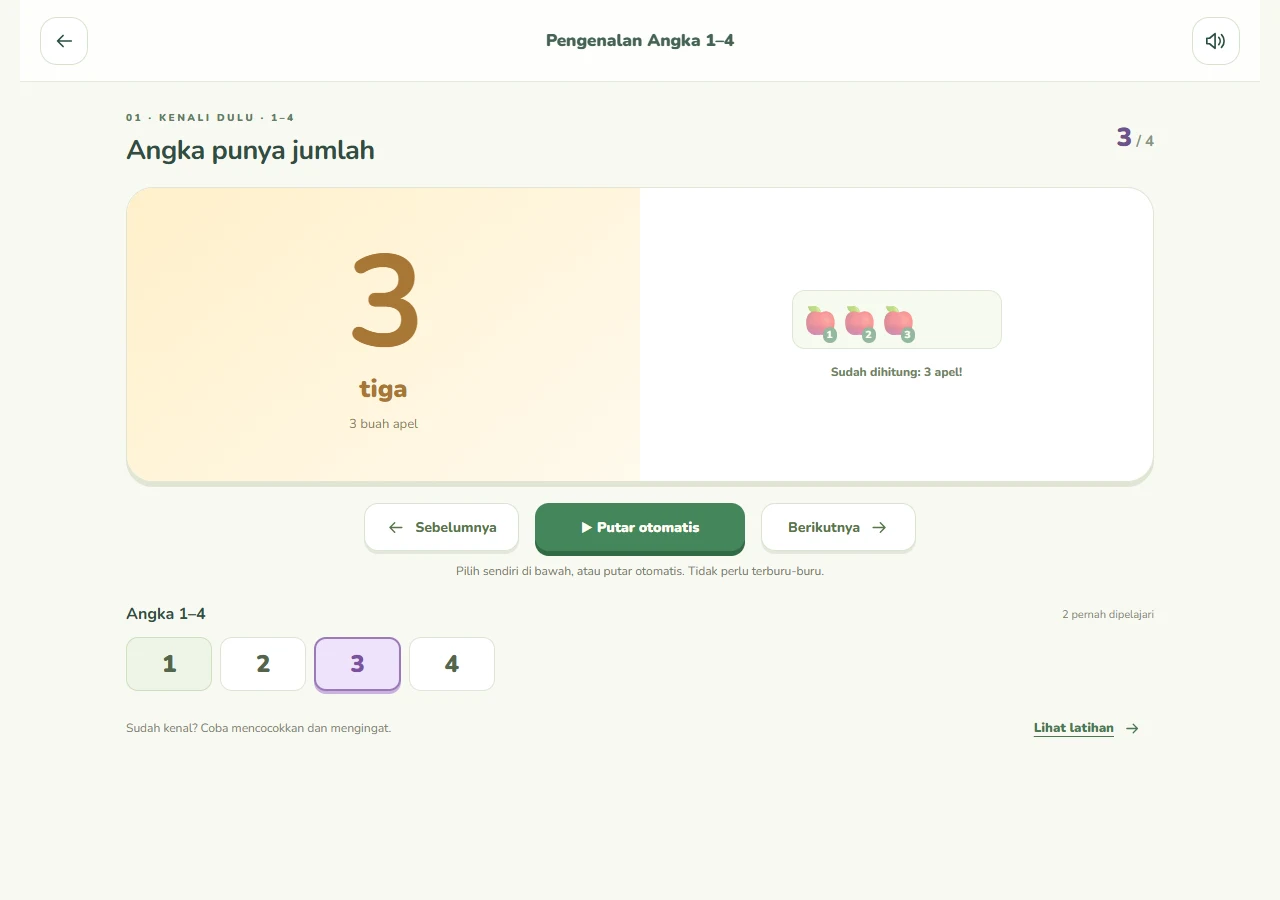Click the back arrow icon button
This screenshot has height=900, width=1280.
tap(64, 41)
